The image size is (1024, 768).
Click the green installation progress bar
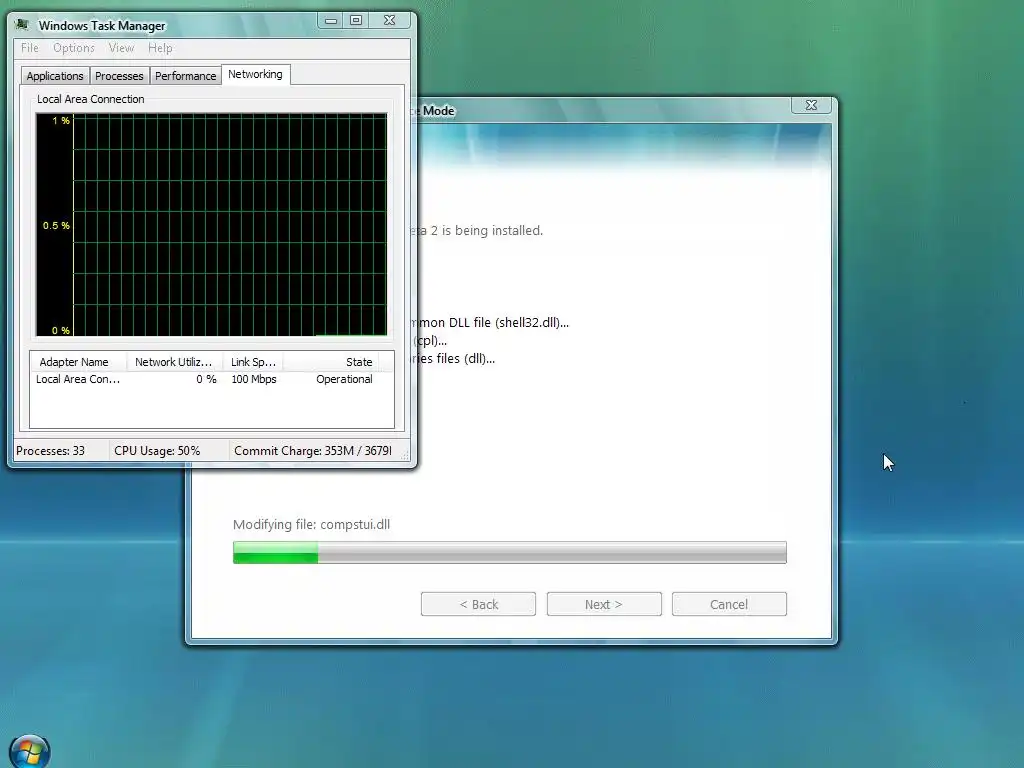(509, 552)
